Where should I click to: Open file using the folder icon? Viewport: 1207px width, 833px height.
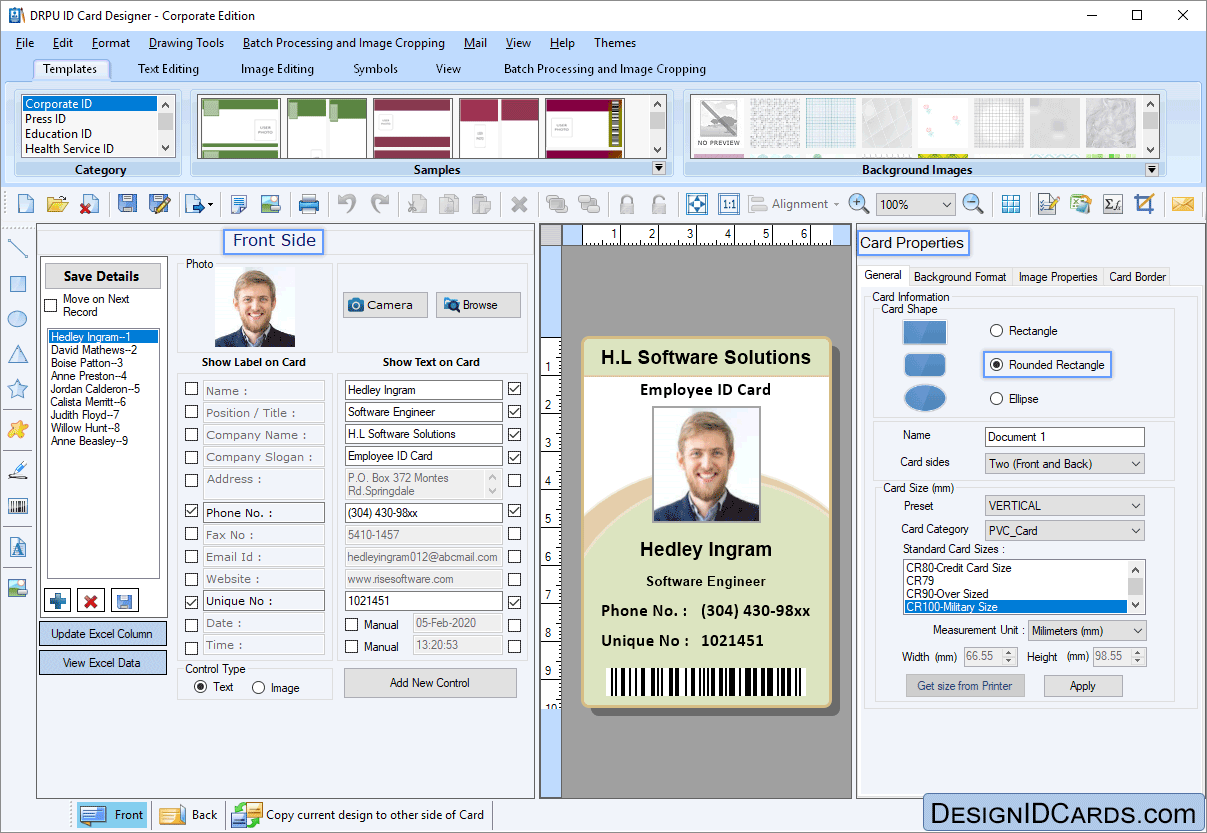pyautogui.click(x=57, y=204)
